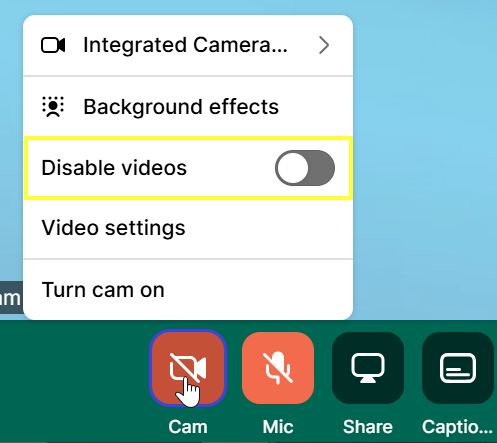Start screen sharing with Share monitor icon
Image resolution: width=497 pixels, height=443 pixels.
pyautogui.click(x=368, y=368)
